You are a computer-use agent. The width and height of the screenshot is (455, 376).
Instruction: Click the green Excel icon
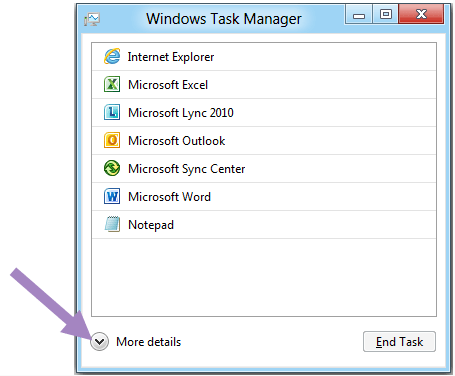[112, 84]
